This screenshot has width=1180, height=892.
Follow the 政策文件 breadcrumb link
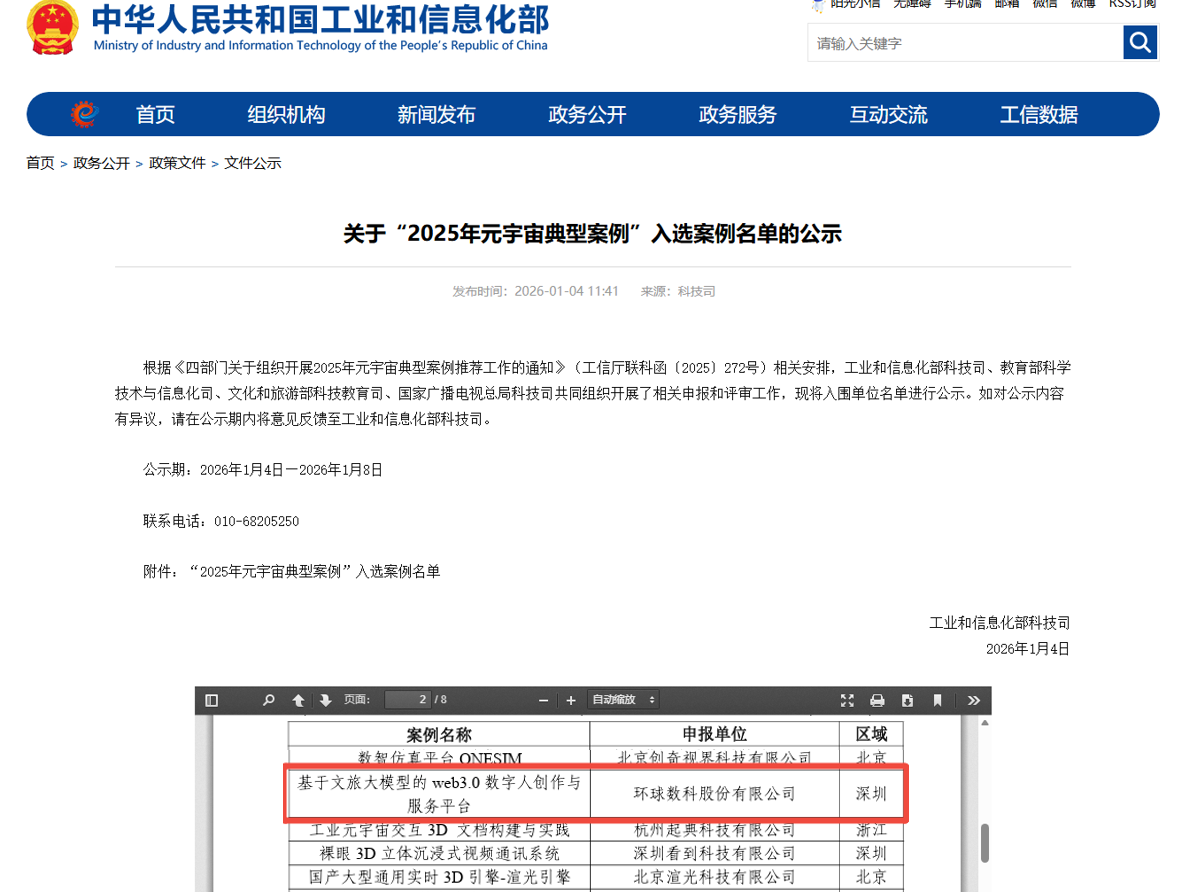177,163
